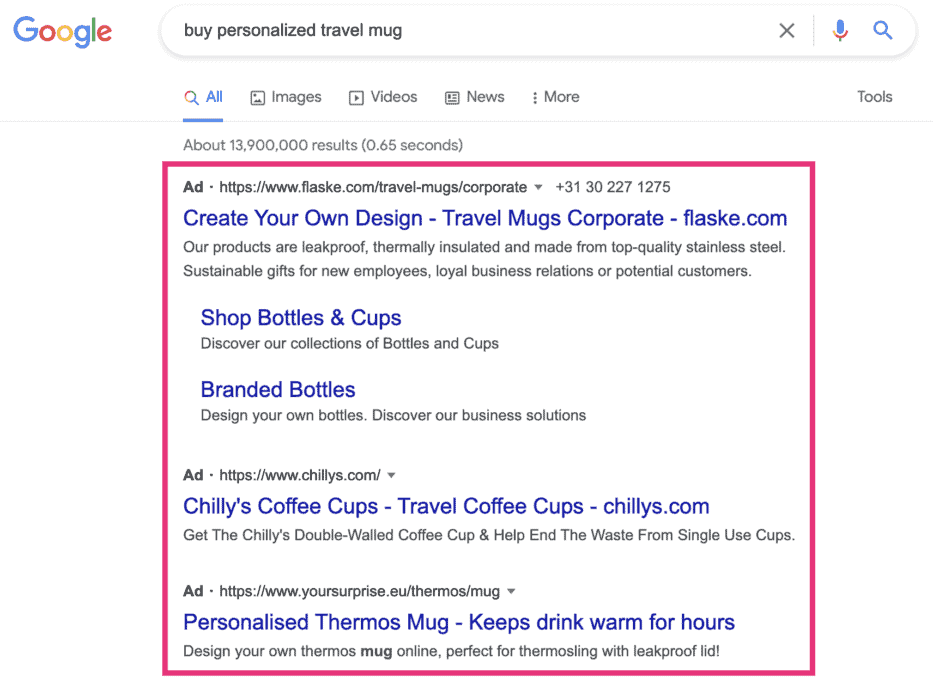
Task: Open the More search categories menu
Action: point(555,97)
